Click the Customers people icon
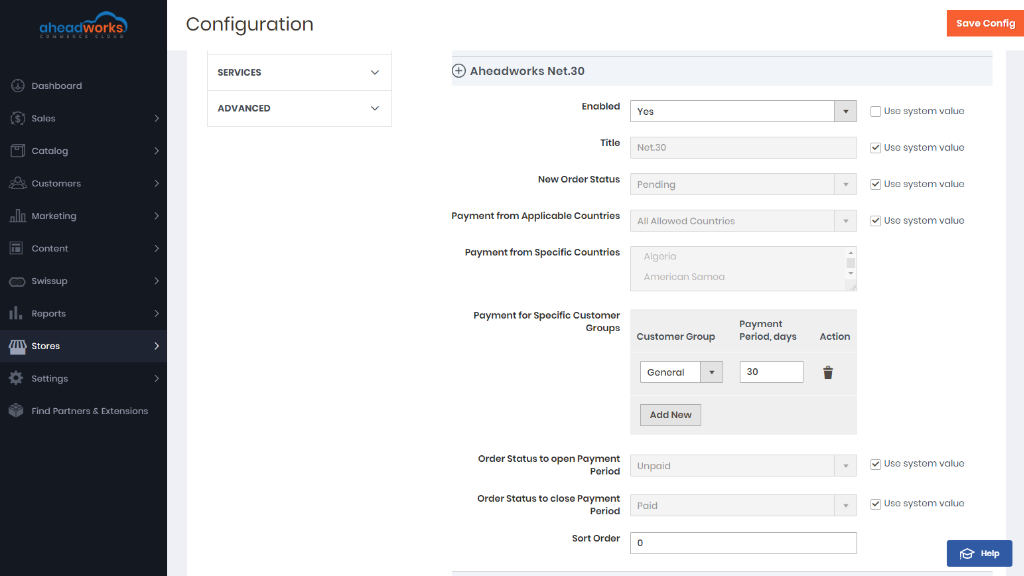Viewport: 1024px width, 576px height. (18, 183)
